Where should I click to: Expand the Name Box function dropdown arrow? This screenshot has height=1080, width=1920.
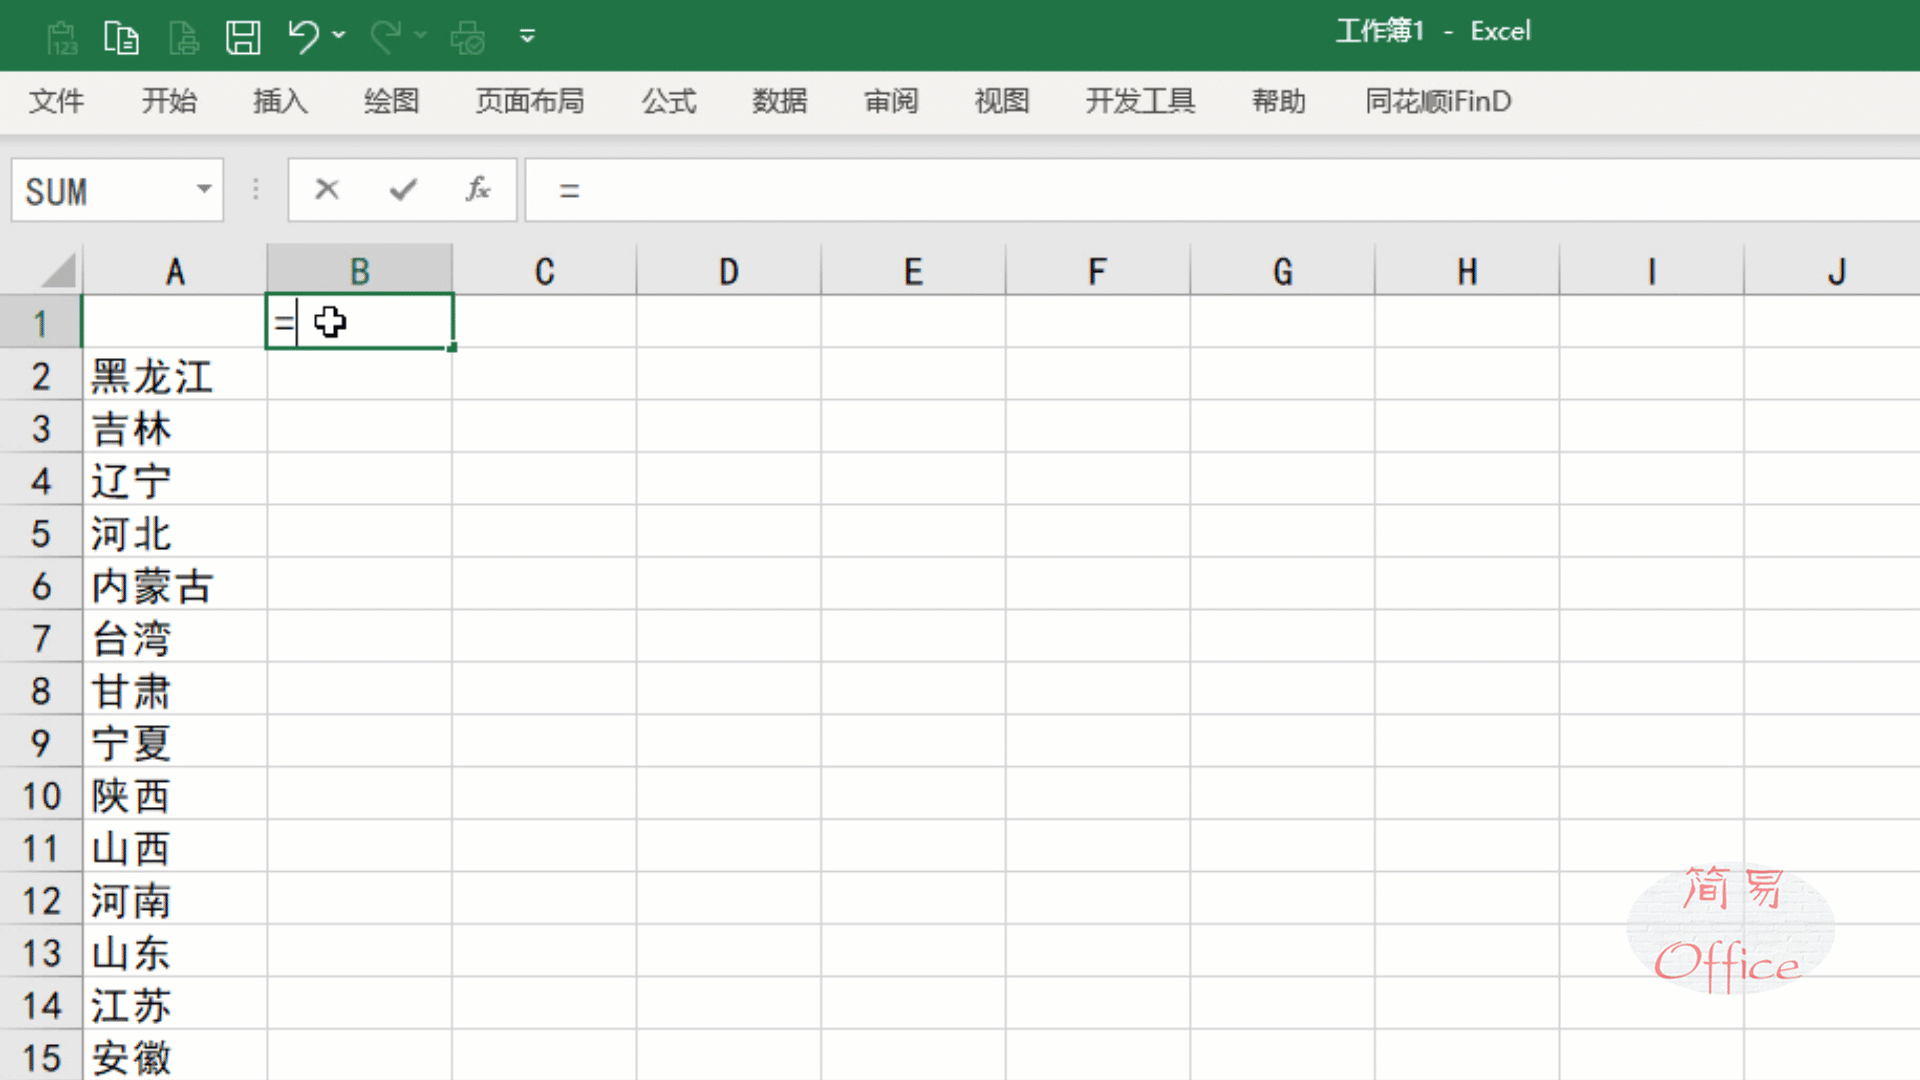point(204,189)
